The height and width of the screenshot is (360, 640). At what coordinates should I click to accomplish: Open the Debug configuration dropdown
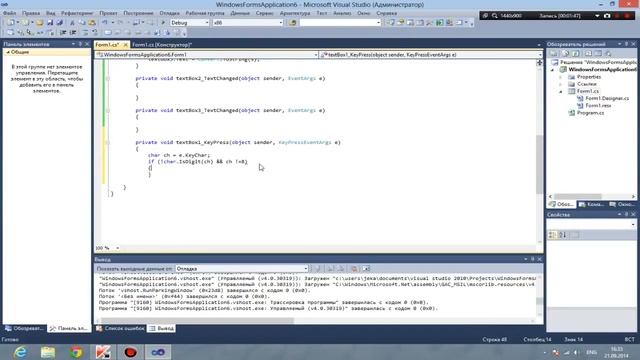coord(190,22)
